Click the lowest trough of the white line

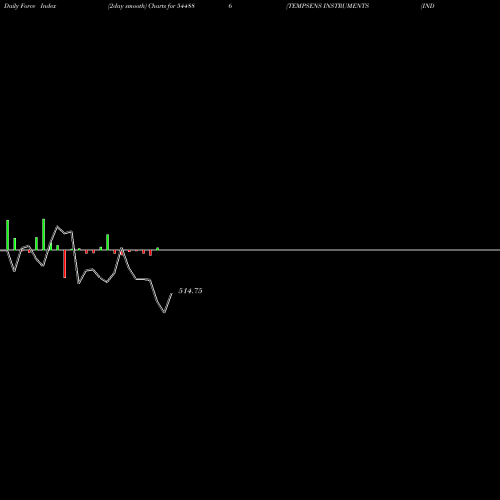164,312
